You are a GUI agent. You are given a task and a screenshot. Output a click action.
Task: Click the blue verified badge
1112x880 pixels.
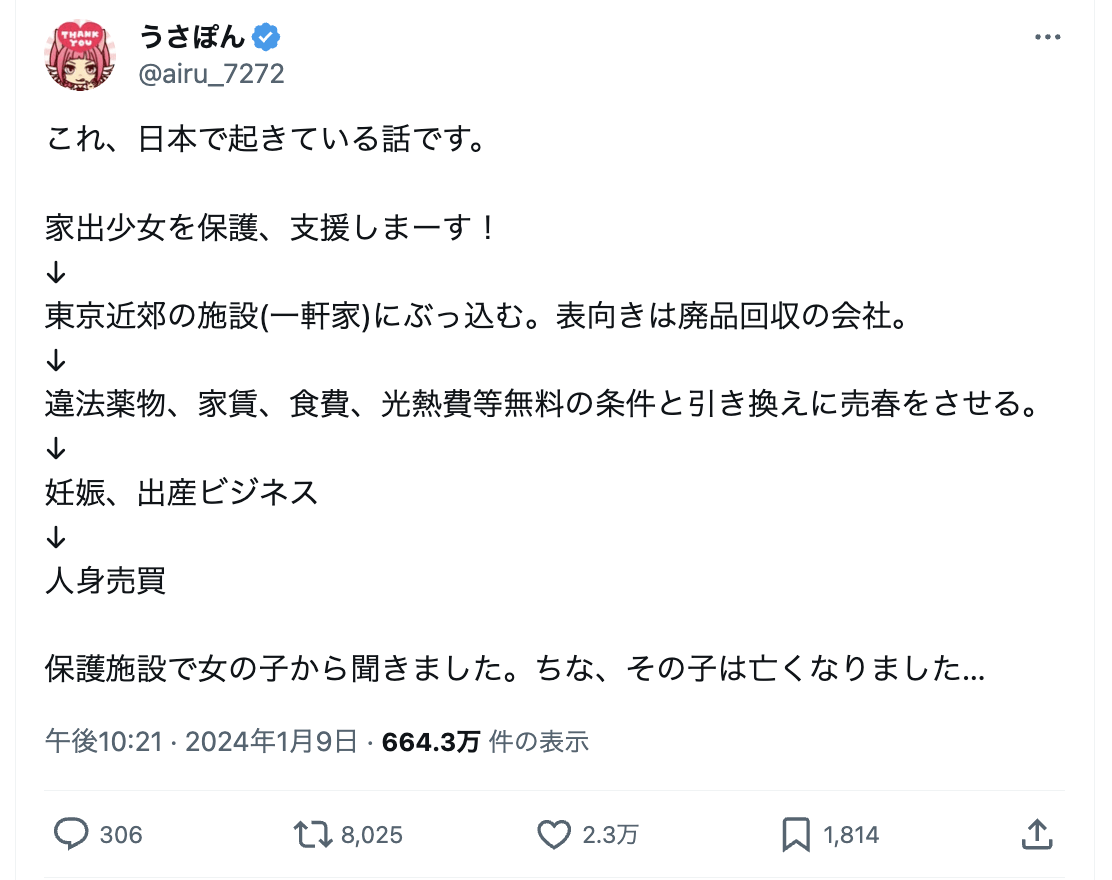pos(266,38)
